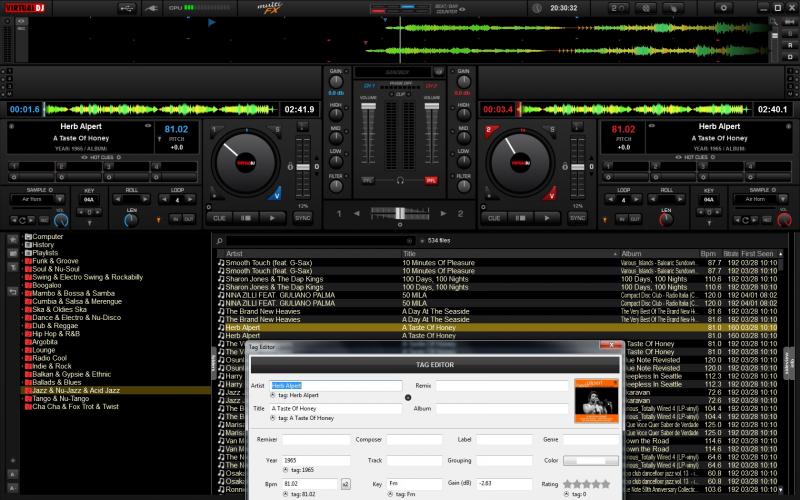Click crossfader left arrow next to 1
The height and width of the screenshot is (500, 800).
tap(357, 213)
